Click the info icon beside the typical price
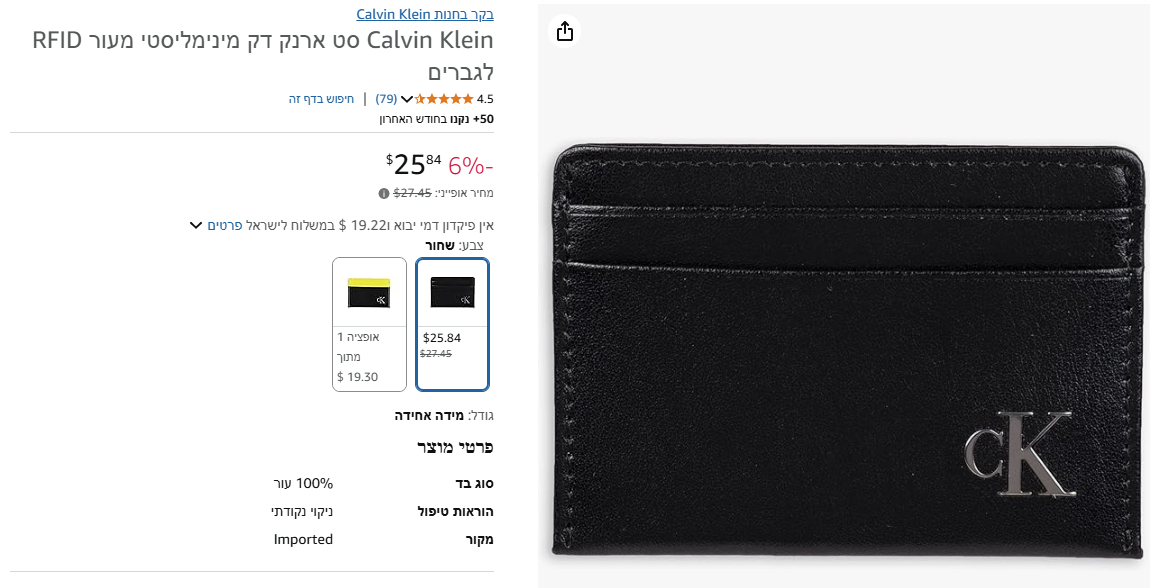This screenshot has height=588, width=1153. click(x=383, y=193)
